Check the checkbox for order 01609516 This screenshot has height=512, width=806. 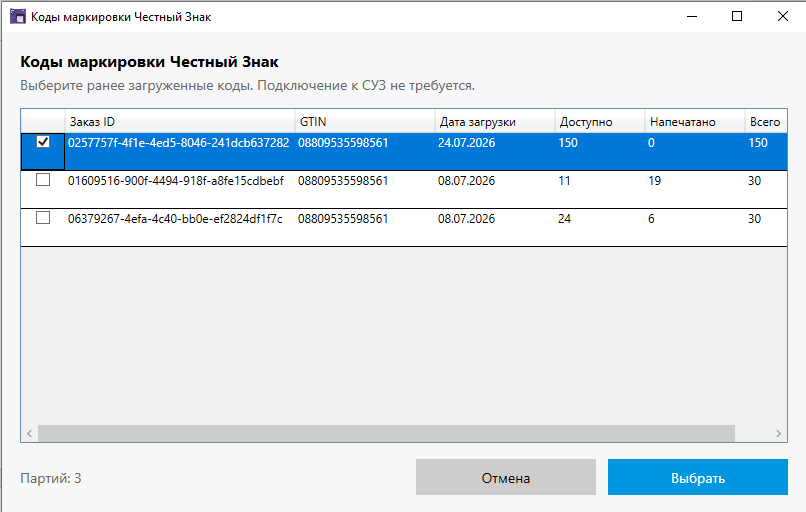[x=43, y=180]
